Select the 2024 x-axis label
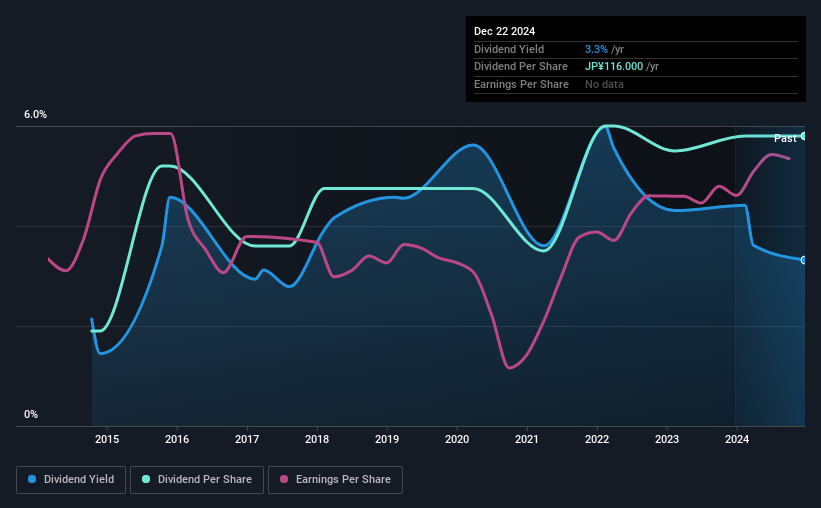The image size is (821, 508). pyautogui.click(x=737, y=439)
